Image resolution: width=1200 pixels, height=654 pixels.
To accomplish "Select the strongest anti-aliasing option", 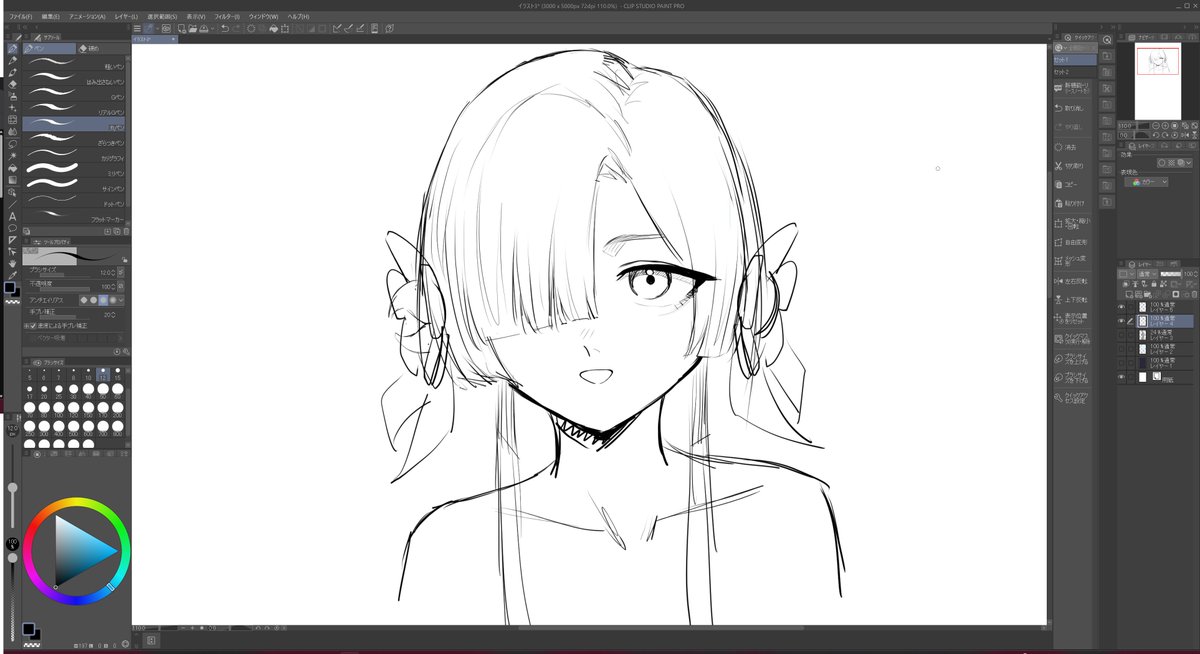I will (113, 300).
